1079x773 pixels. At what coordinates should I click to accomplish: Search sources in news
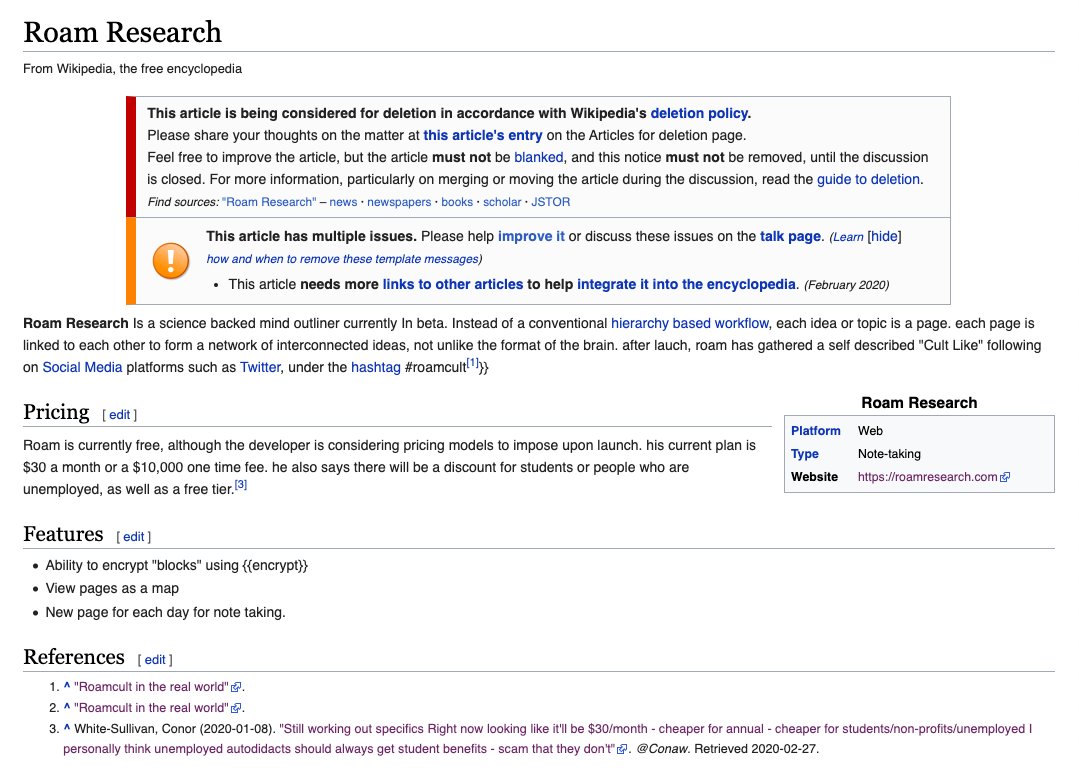(343, 202)
